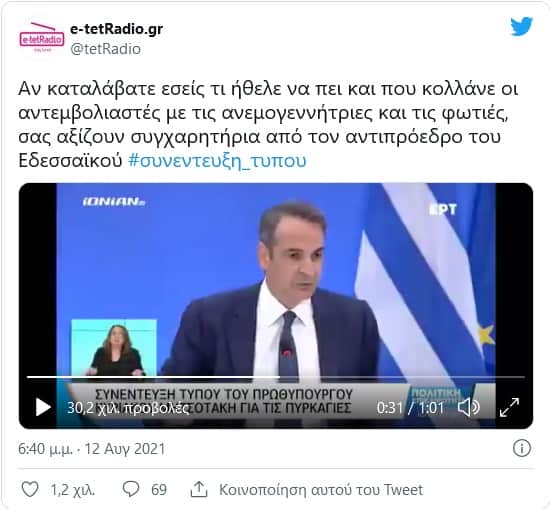
Task: Click the 1,2 χιλ. likes count
Action: click(73, 490)
